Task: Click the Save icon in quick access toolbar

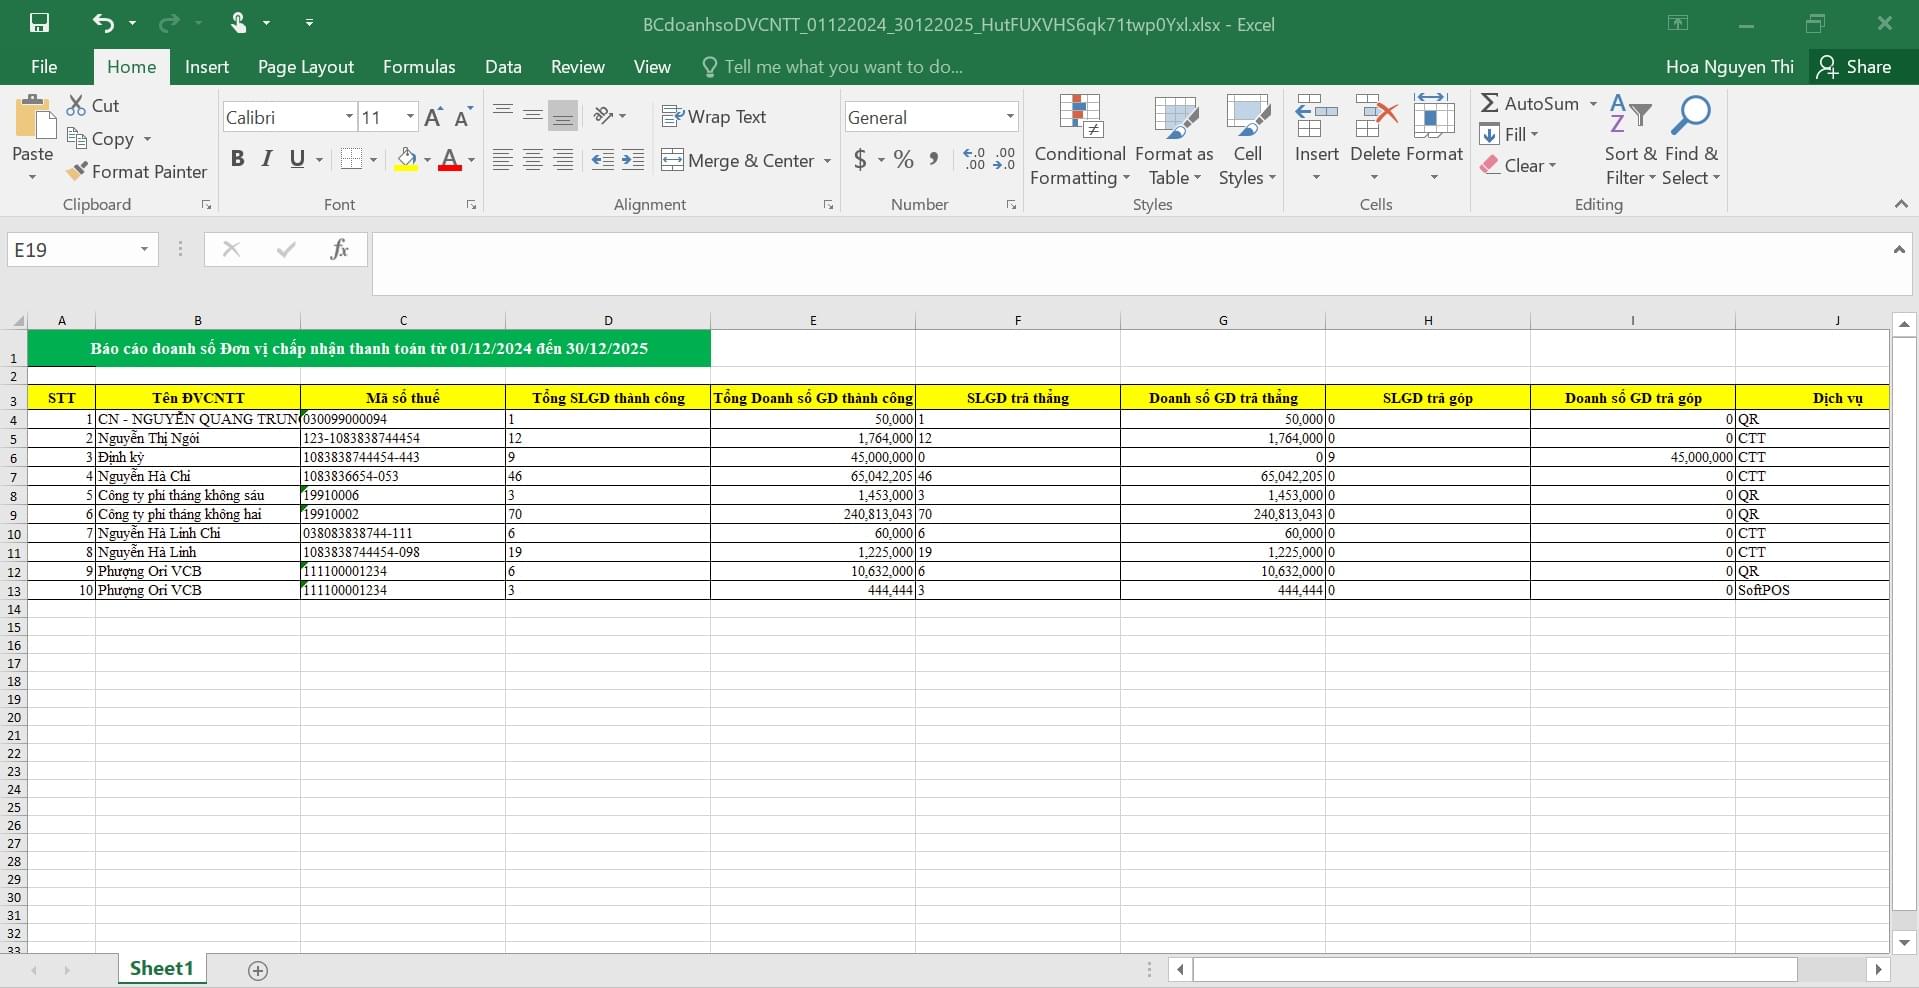Action: pos(40,23)
